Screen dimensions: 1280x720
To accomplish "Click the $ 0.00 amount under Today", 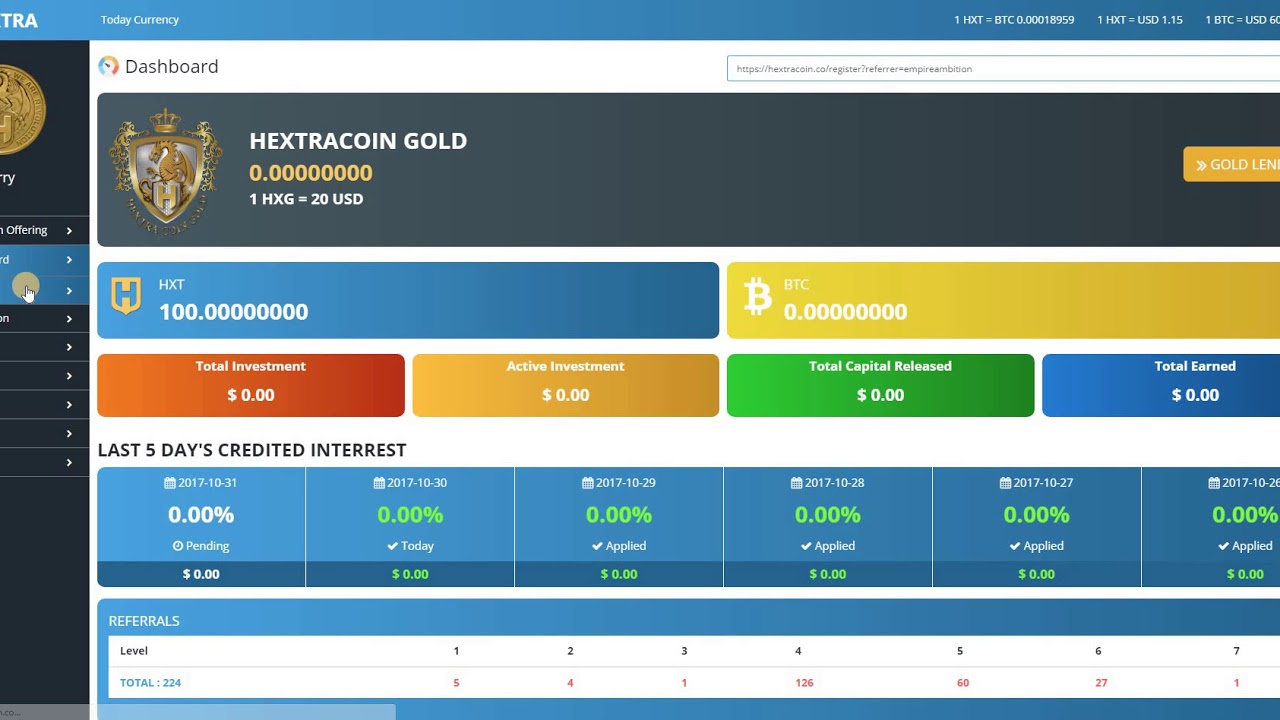I will 410,574.
